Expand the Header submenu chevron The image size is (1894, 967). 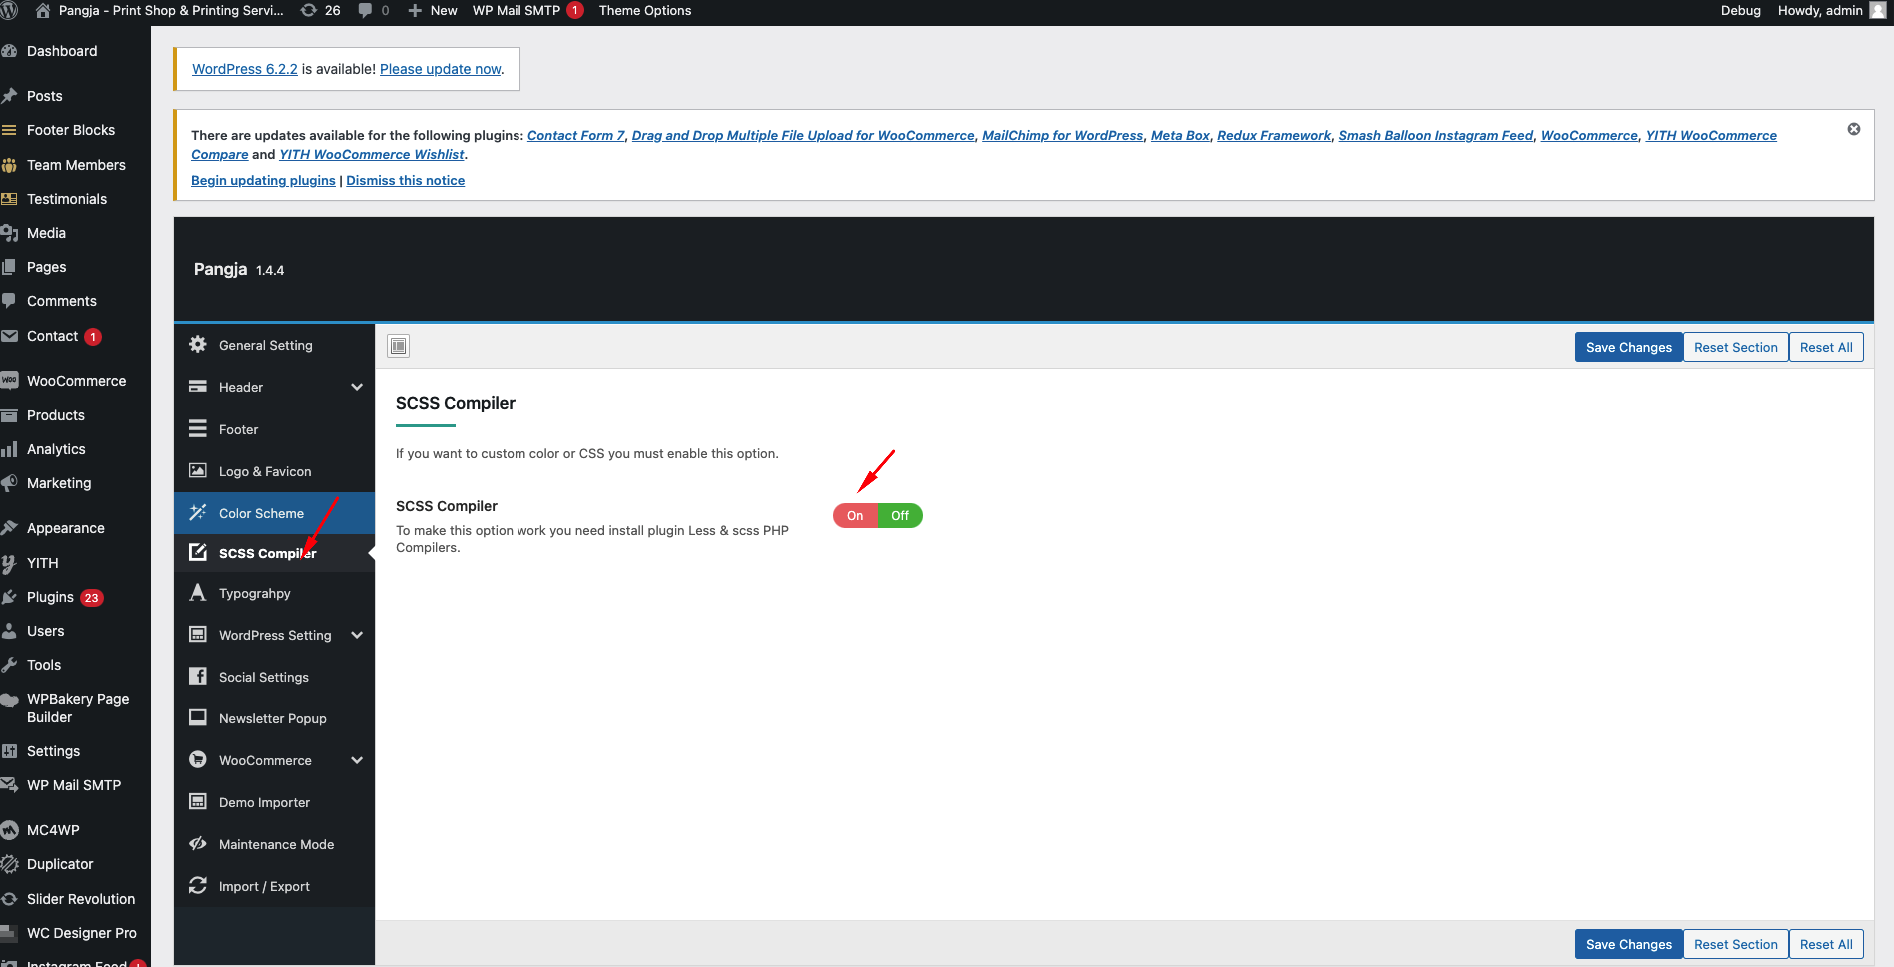[x=357, y=387]
